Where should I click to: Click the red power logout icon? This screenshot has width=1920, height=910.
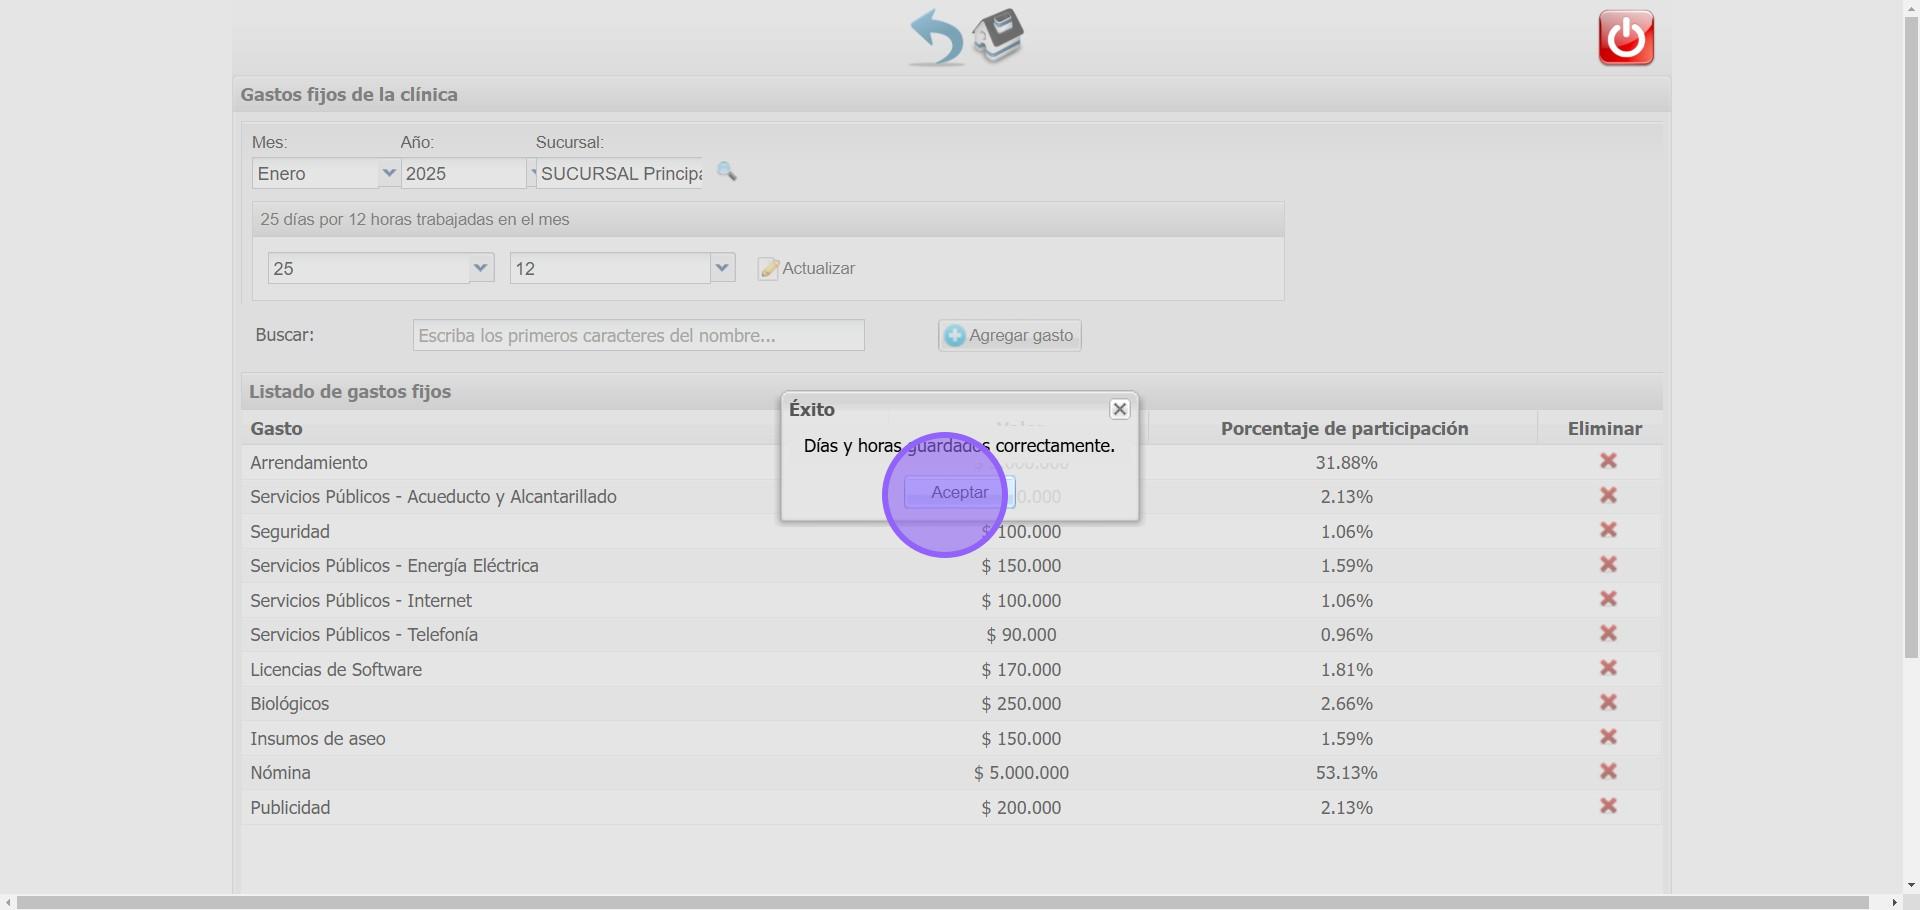1625,38
